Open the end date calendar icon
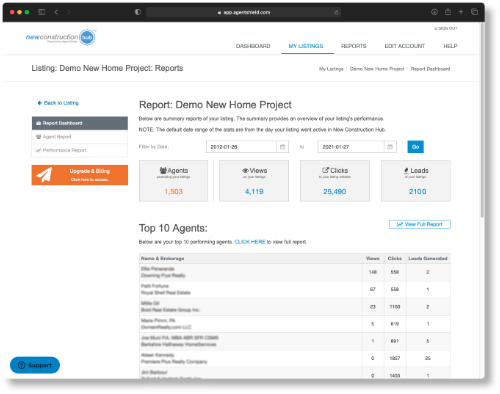This screenshot has width=500, height=394. (x=390, y=147)
